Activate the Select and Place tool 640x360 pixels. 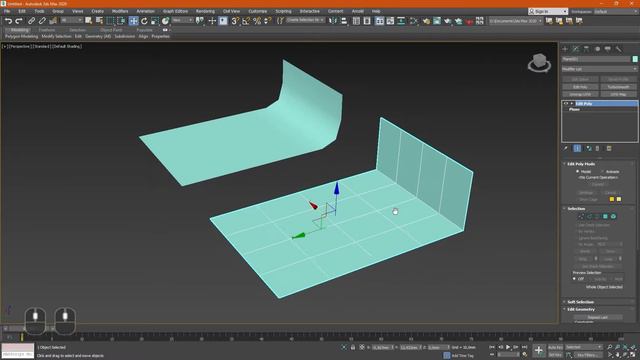pyautogui.click(x=165, y=21)
